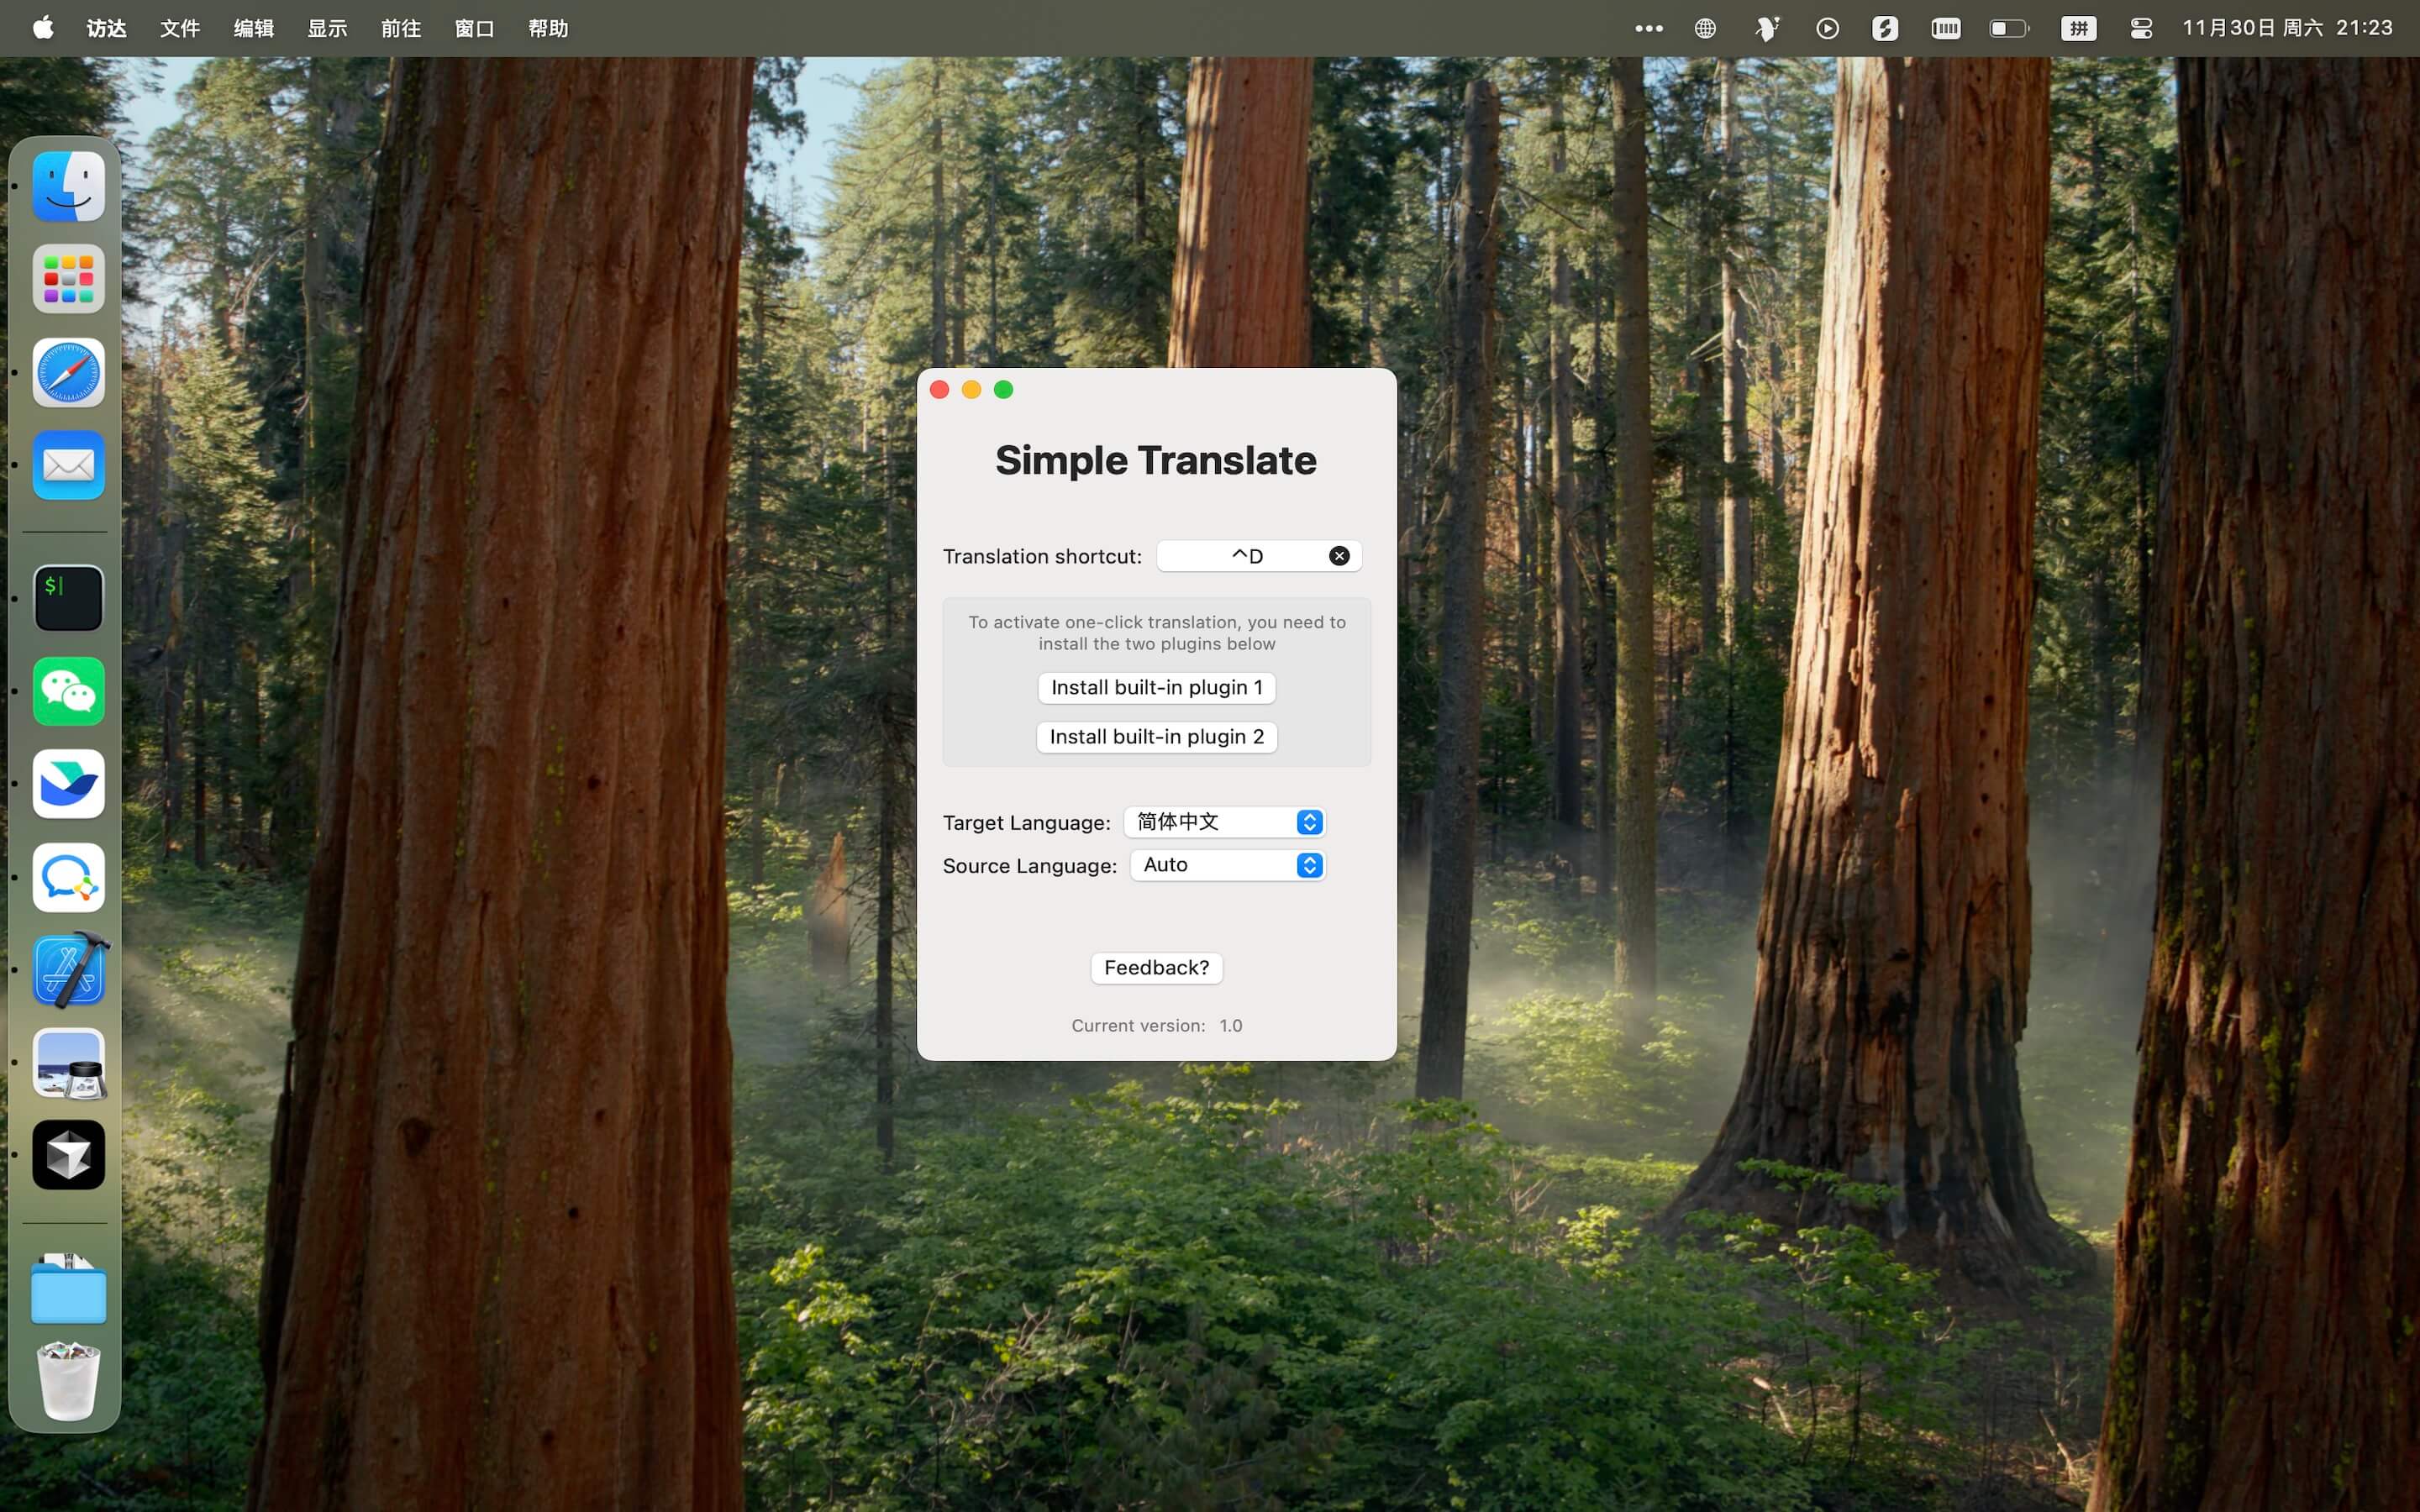
Task: Click the Simple Translate title heading
Action: click(1156, 461)
